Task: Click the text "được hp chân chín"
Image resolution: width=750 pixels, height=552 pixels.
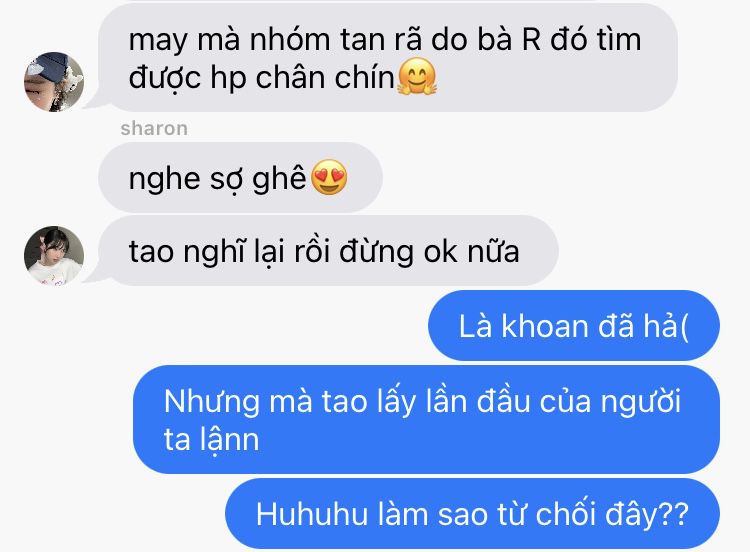Action: [x=261, y=77]
